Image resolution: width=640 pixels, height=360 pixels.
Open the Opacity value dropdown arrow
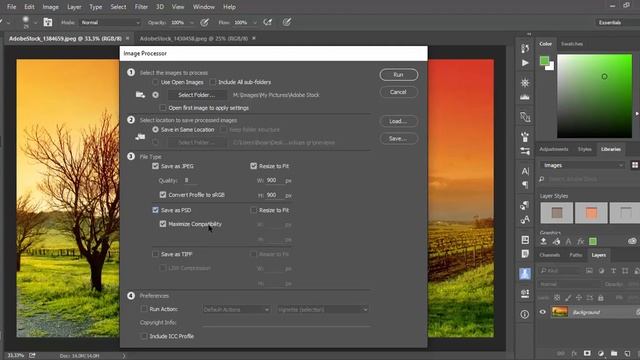[191, 22]
